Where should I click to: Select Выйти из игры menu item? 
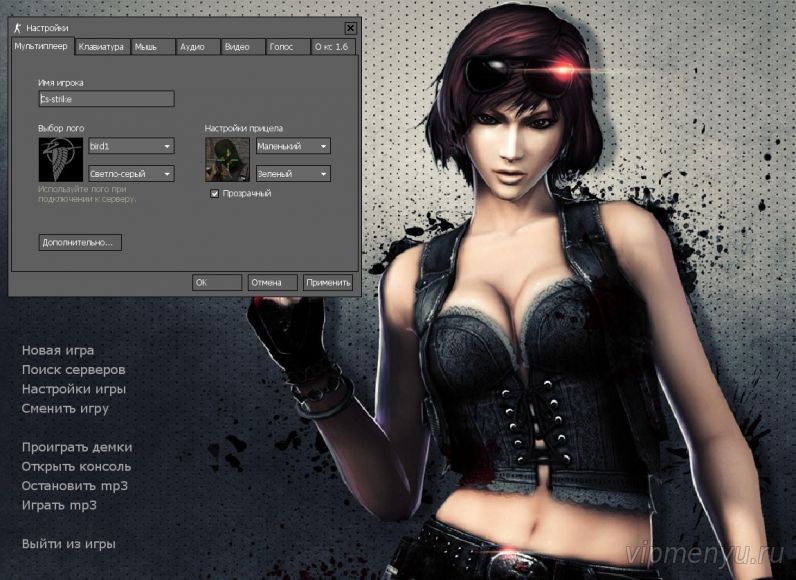tap(69, 544)
